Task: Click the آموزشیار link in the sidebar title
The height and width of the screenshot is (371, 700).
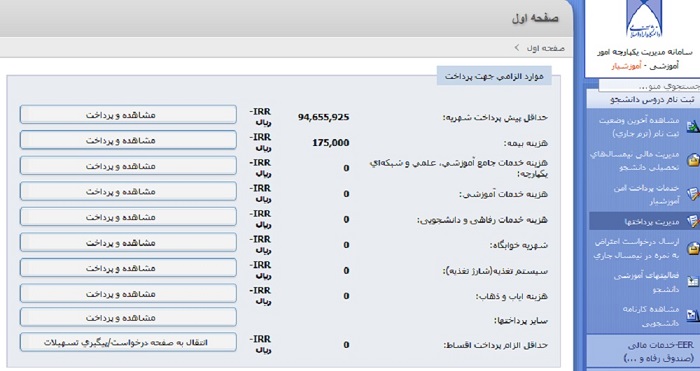Action: (x=626, y=67)
